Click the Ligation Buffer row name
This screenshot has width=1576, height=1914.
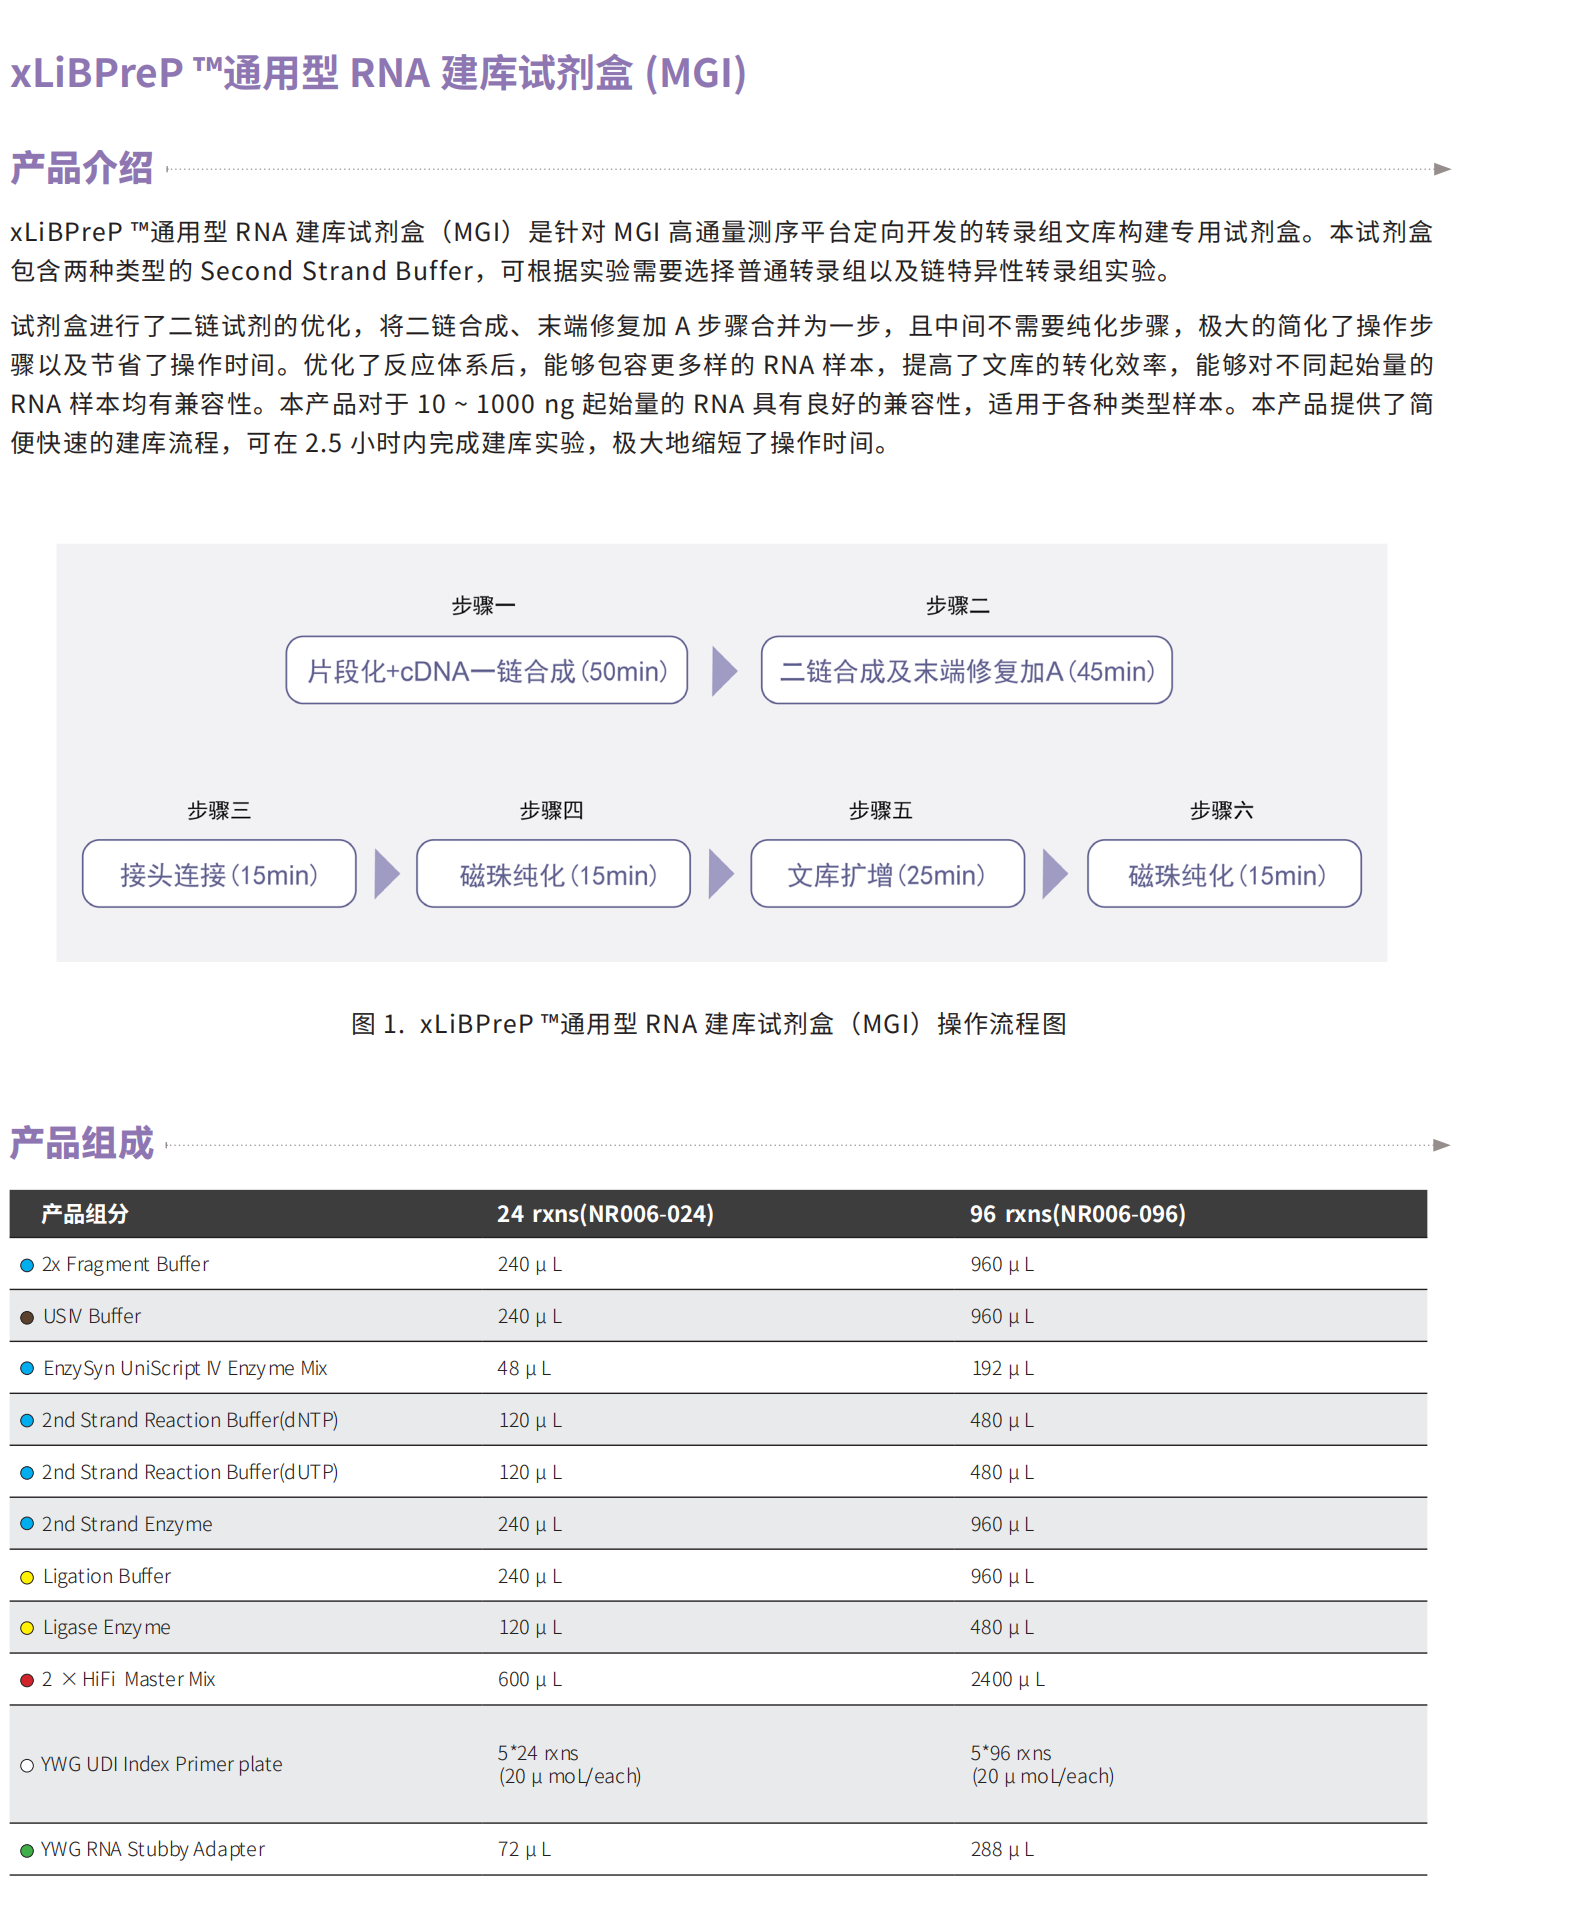click(x=107, y=1577)
